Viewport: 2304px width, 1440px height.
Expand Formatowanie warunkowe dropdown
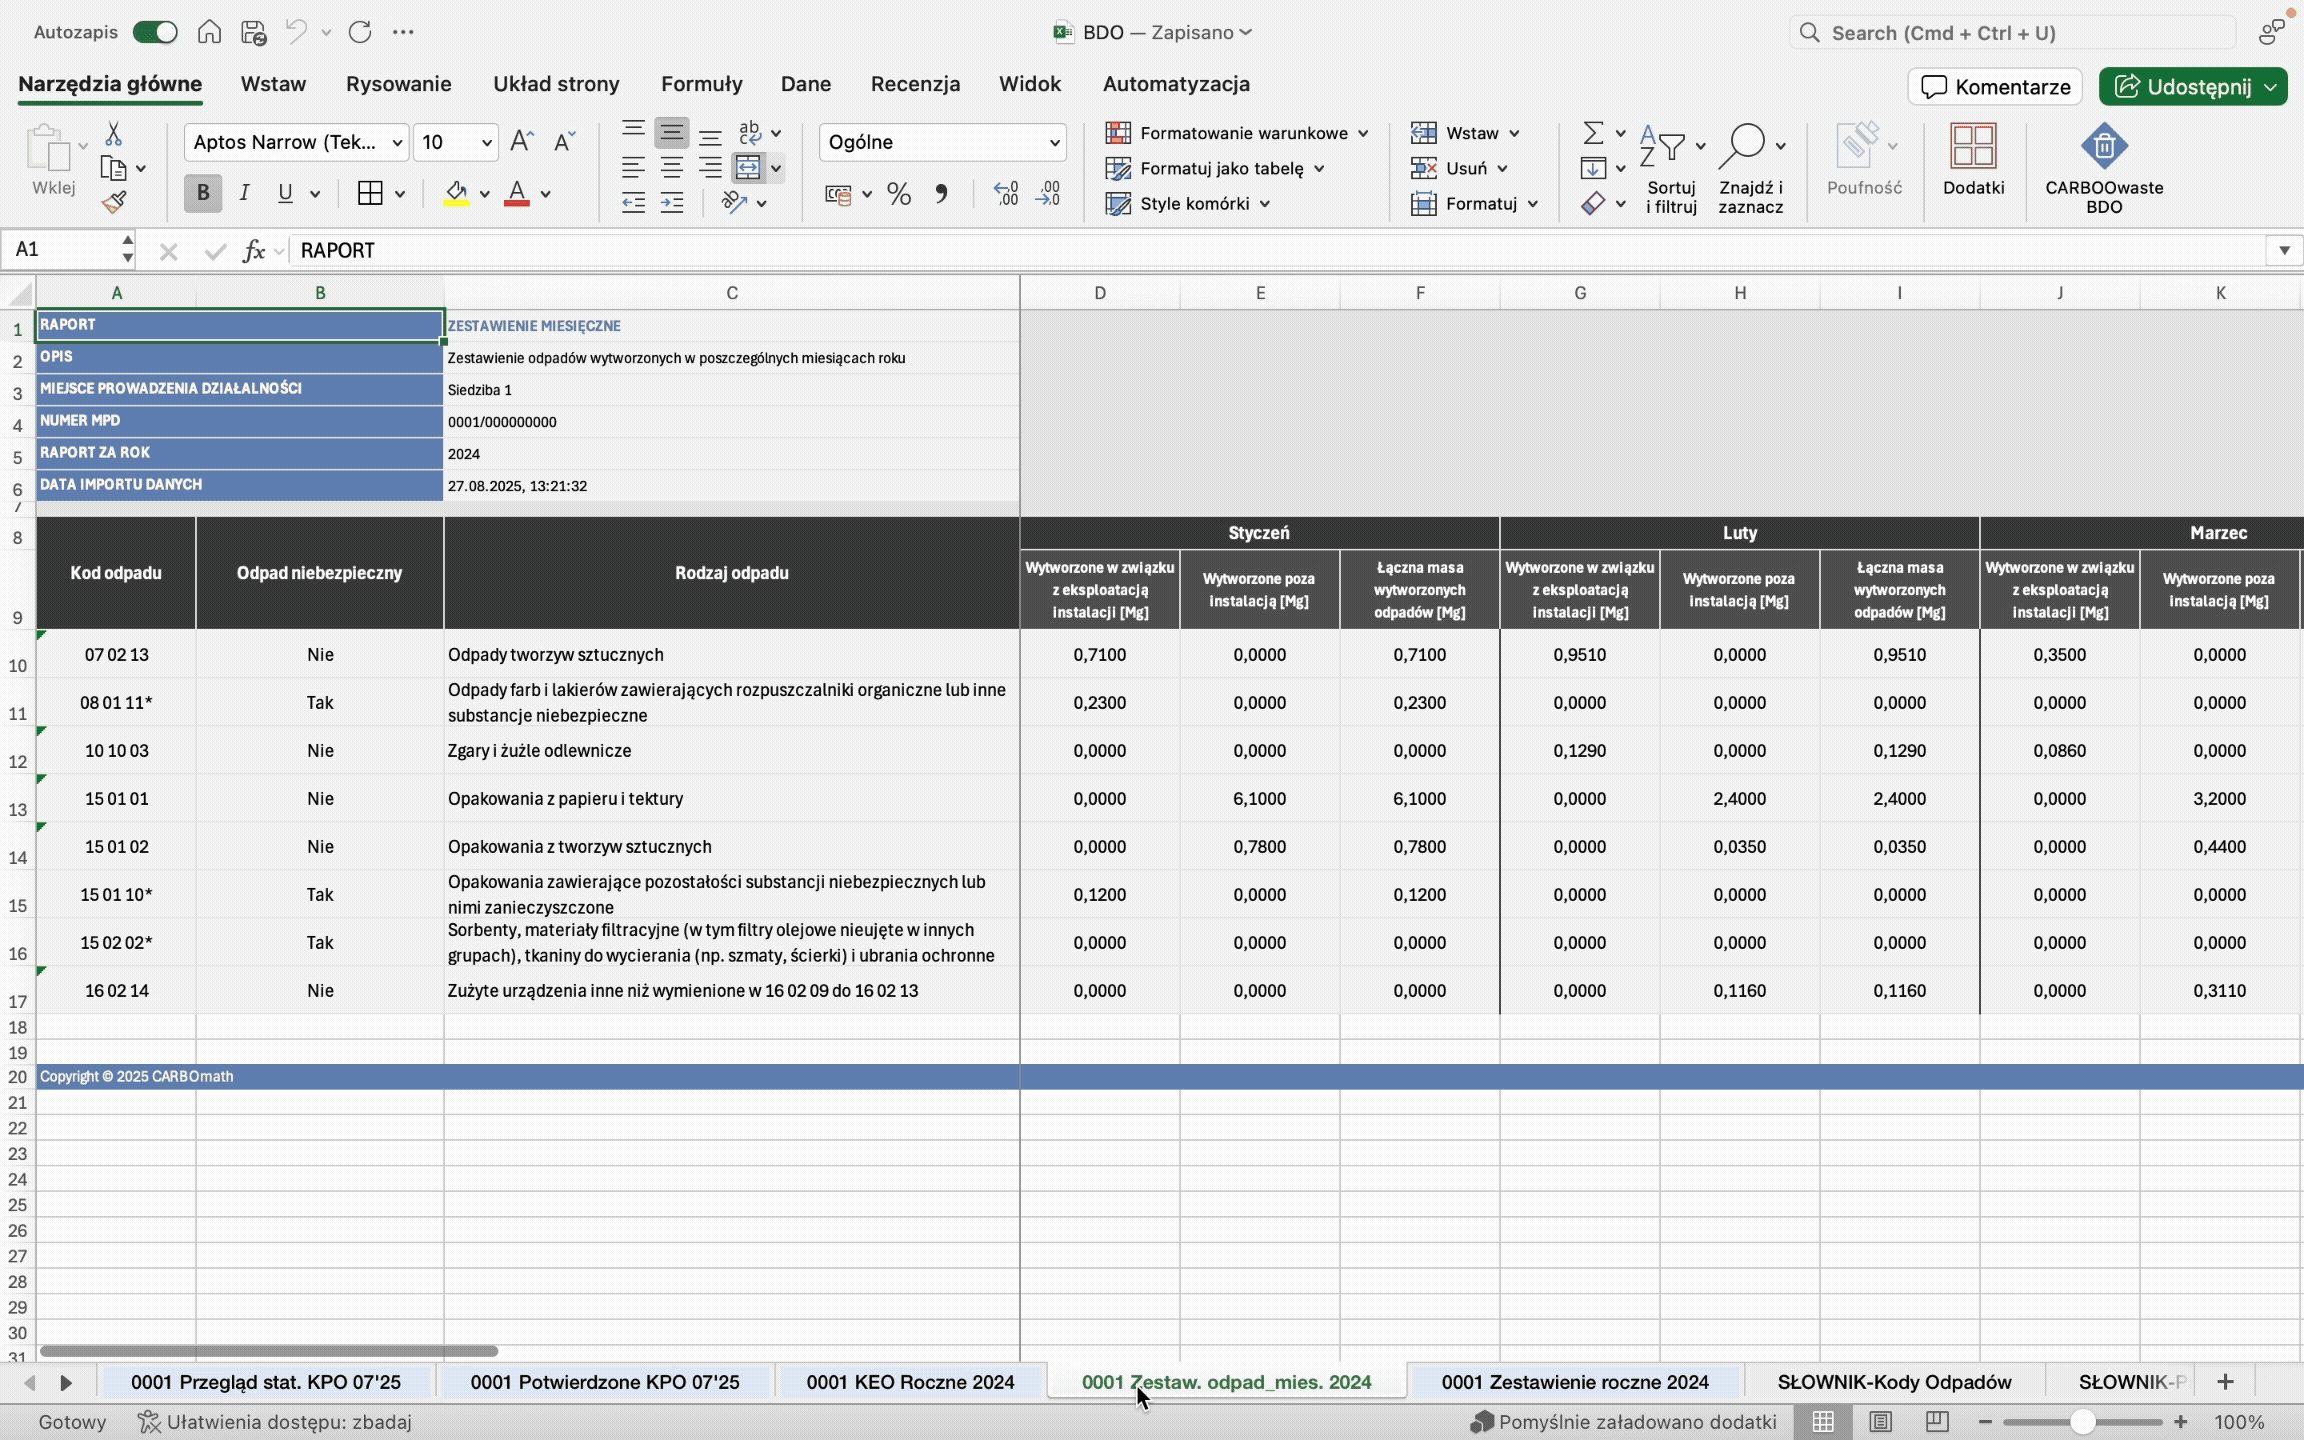click(1362, 133)
